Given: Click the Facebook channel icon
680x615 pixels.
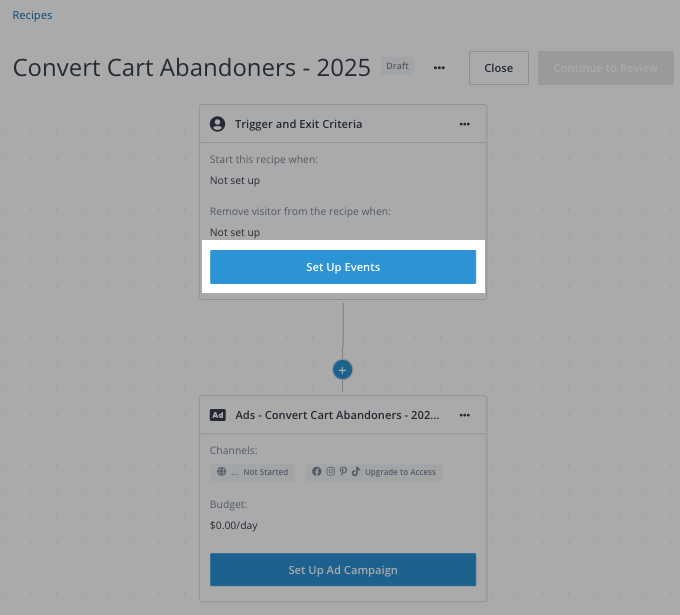Looking at the screenshot, I should (317, 471).
